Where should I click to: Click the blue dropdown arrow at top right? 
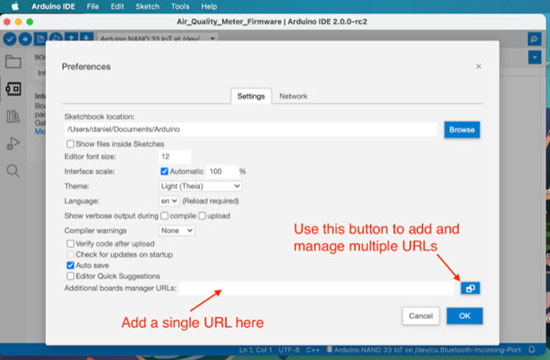pos(535,58)
